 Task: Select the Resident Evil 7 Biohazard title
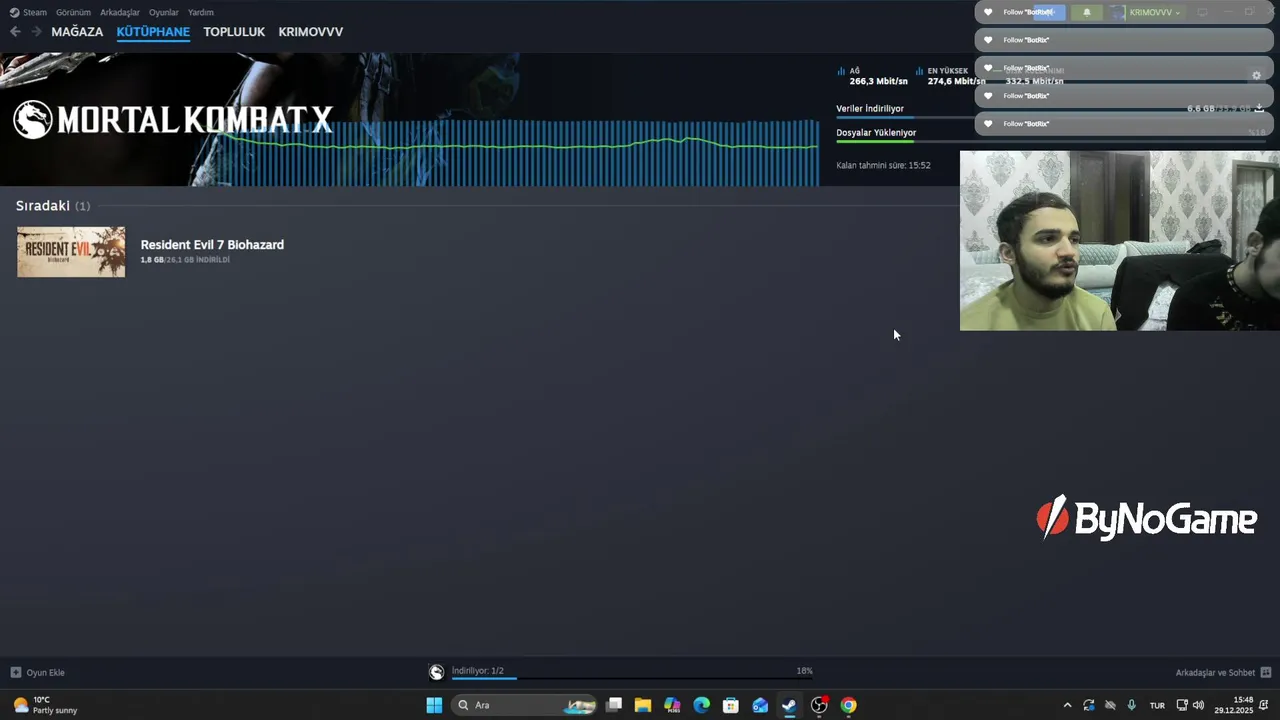pos(212,245)
